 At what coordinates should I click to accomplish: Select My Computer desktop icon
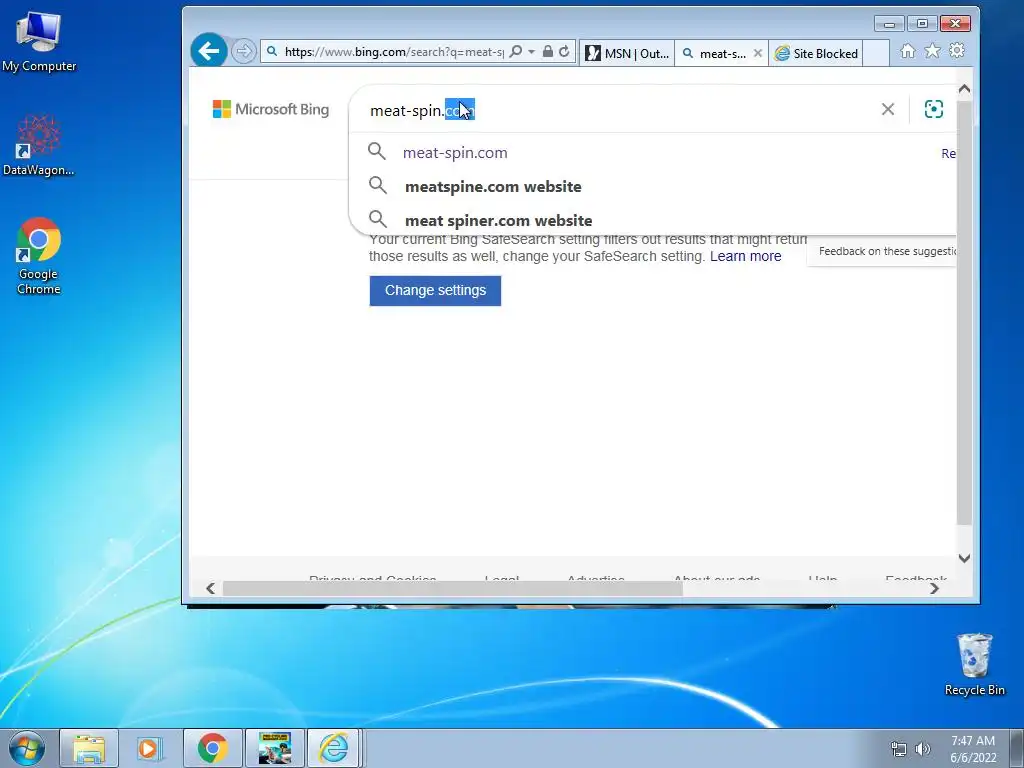tap(39, 41)
